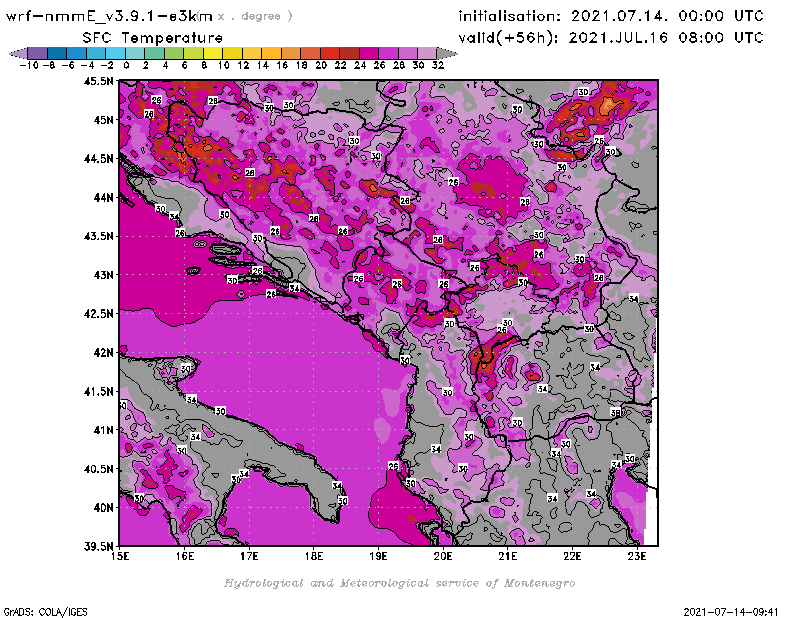Screen dimensions: 800x618
Task: Click the 41.5N latitude label
Action: (x=98, y=391)
